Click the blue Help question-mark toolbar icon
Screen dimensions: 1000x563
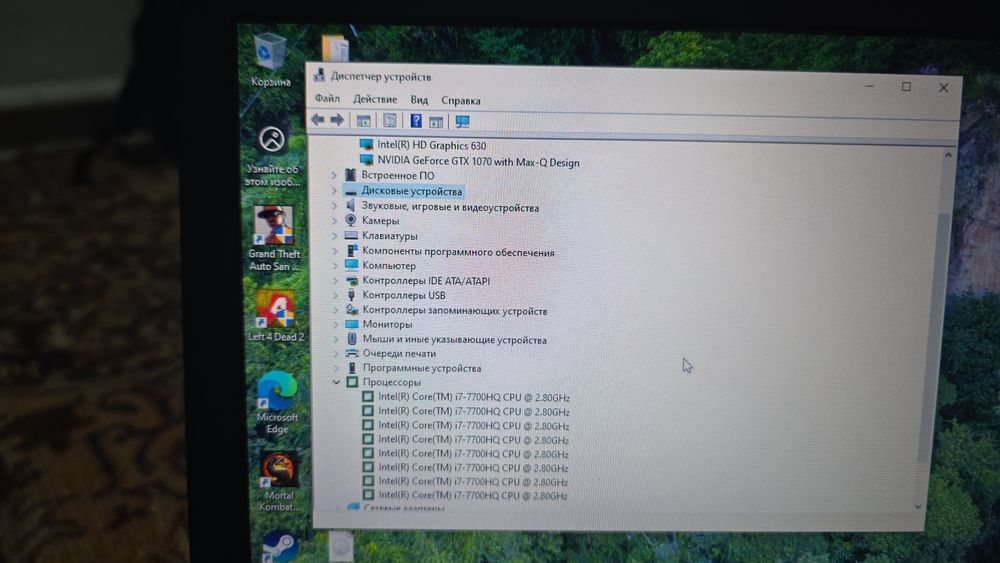[416, 121]
